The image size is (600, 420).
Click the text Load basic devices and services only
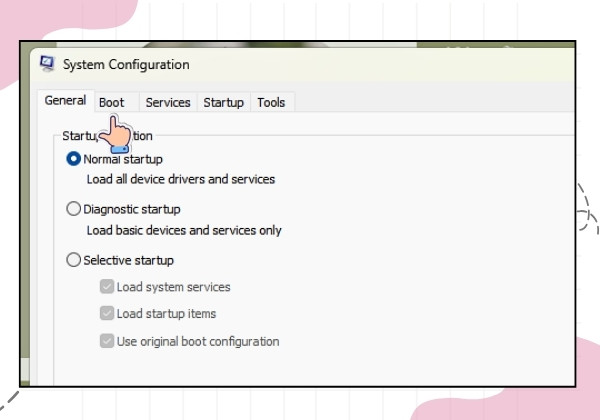tap(184, 230)
